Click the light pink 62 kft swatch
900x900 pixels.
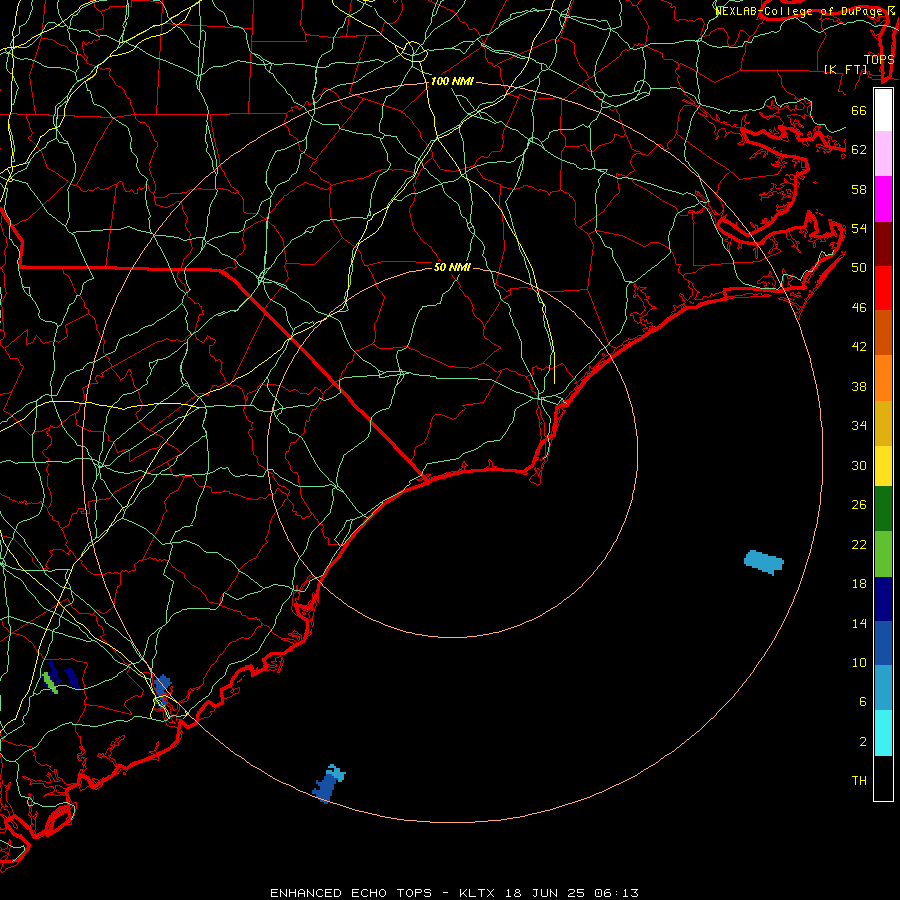[x=883, y=153]
